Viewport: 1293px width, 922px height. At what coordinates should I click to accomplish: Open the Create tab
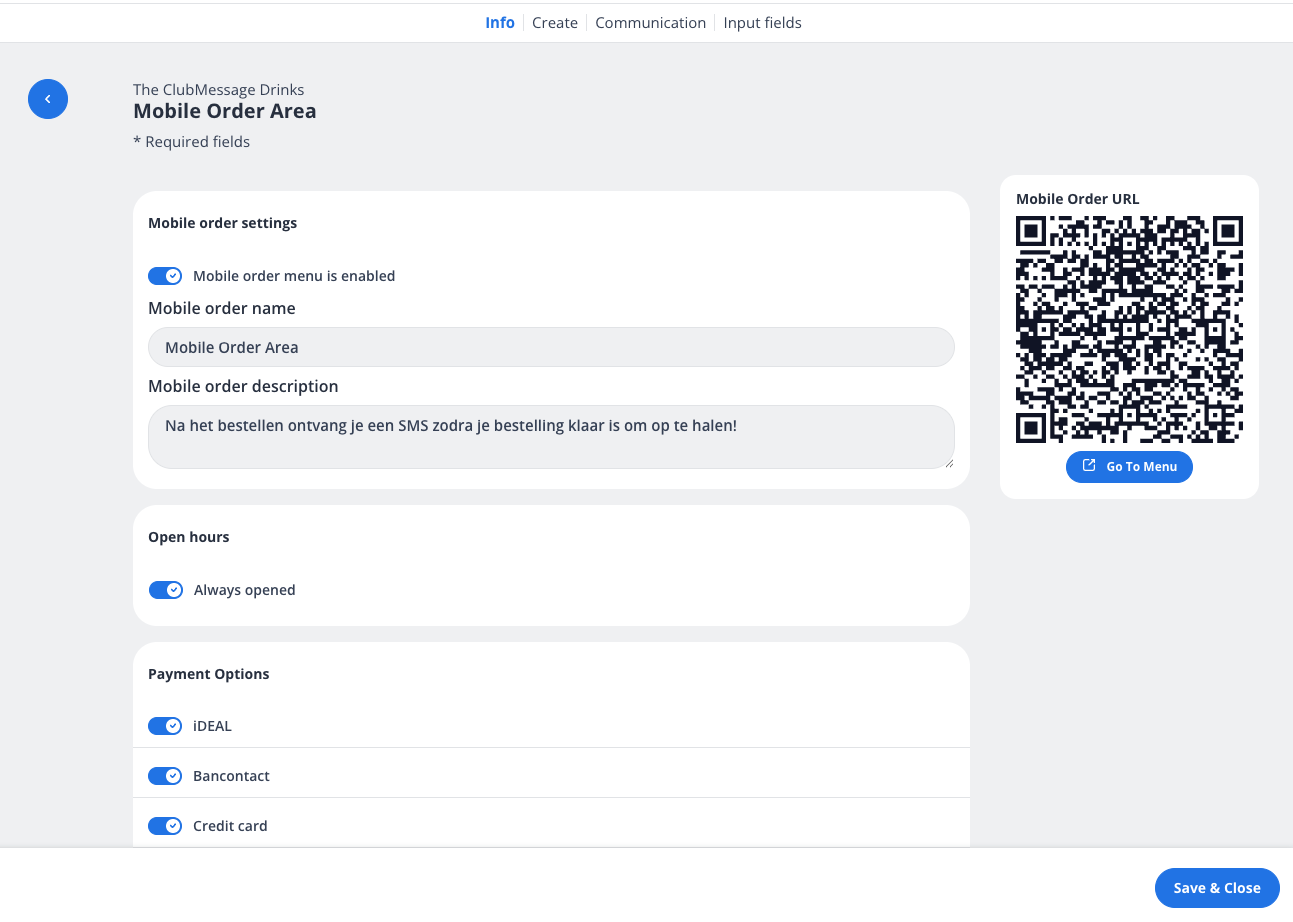click(x=555, y=22)
